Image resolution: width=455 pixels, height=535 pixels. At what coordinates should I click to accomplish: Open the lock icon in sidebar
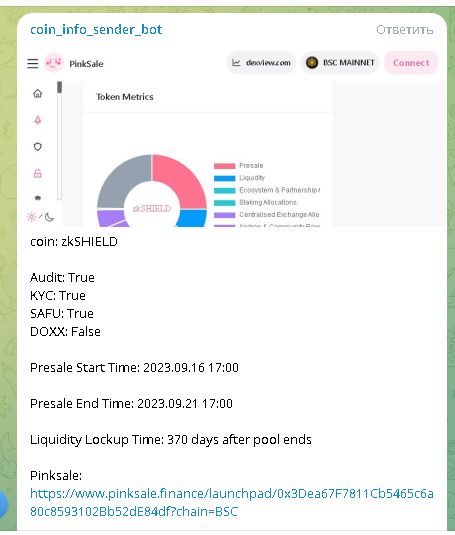pyautogui.click(x=38, y=173)
